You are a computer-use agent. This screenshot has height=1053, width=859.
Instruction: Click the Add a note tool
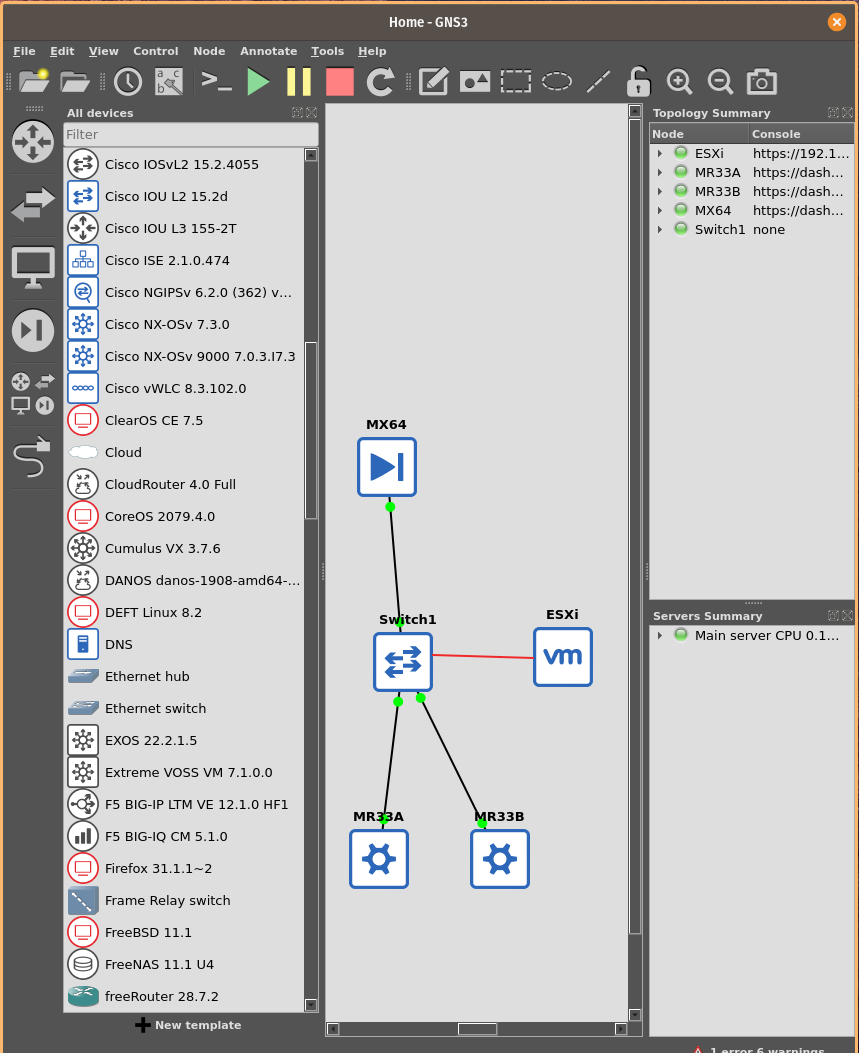click(x=433, y=82)
